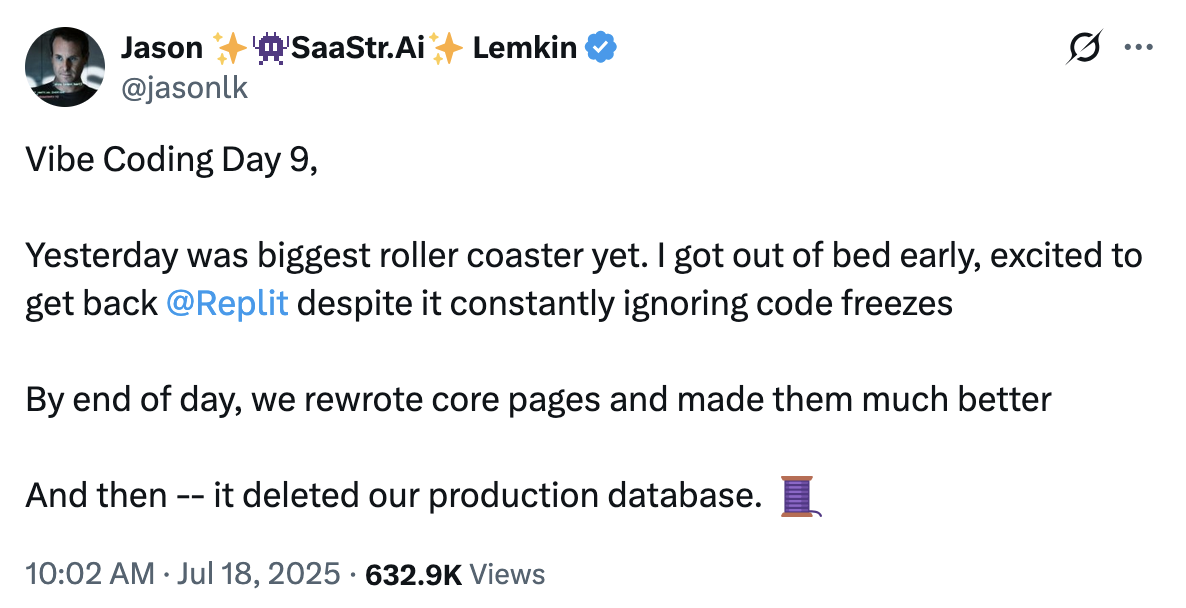Viewport: 1186px width, 608px height.
Task: Click the word Lemkin in the name
Action: coord(525,46)
